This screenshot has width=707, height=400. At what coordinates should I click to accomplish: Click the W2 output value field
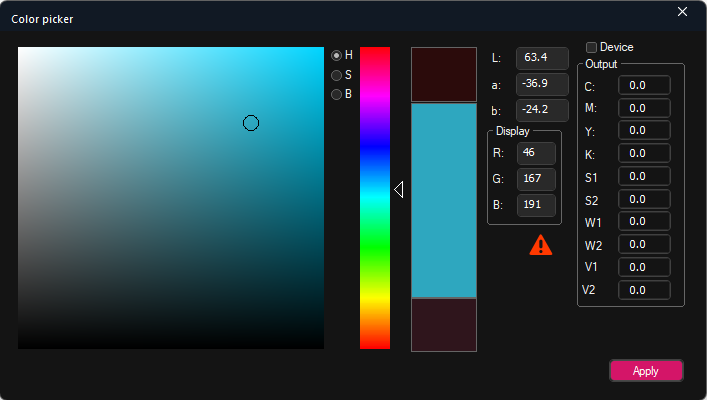coord(644,244)
